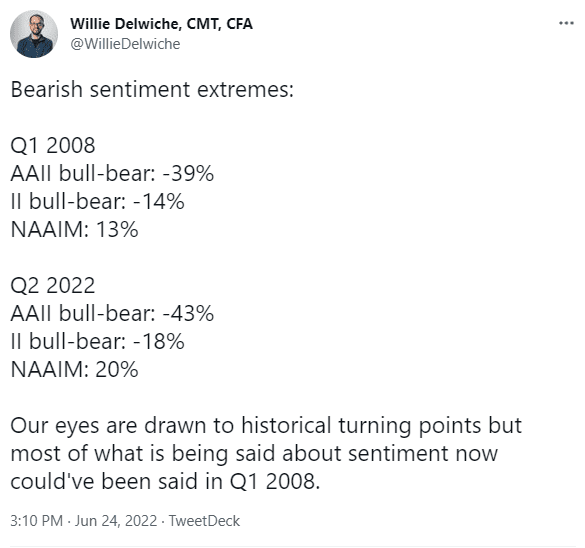Screen dimensions: 585x548
Task: Select the 'AAII bull-bear: -39%' line
Action: 112,173
